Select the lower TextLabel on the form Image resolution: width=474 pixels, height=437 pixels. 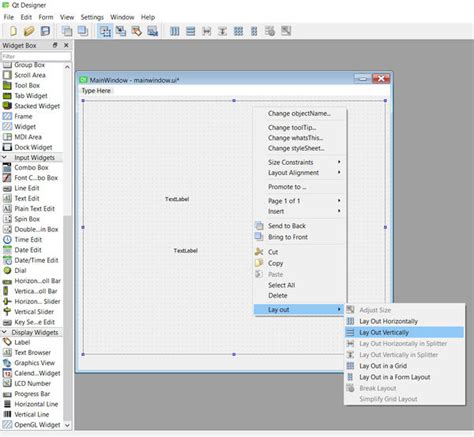[x=186, y=250]
